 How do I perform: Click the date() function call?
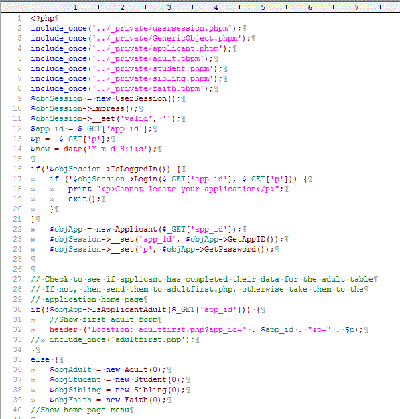click(x=109, y=149)
